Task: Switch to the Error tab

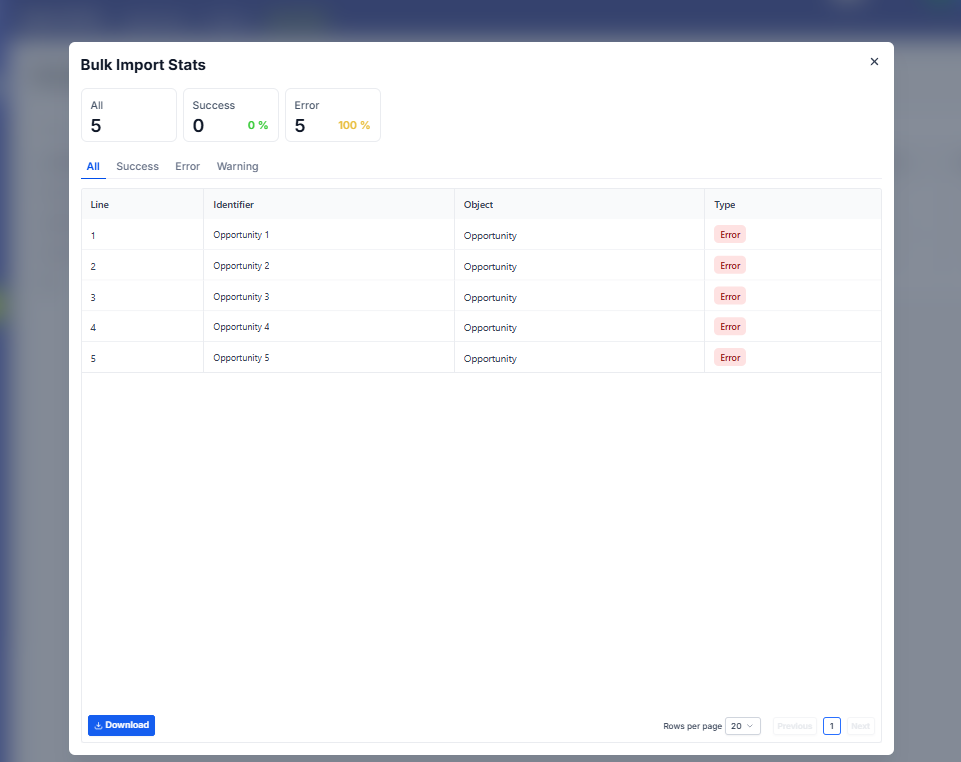Action: tap(187, 166)
